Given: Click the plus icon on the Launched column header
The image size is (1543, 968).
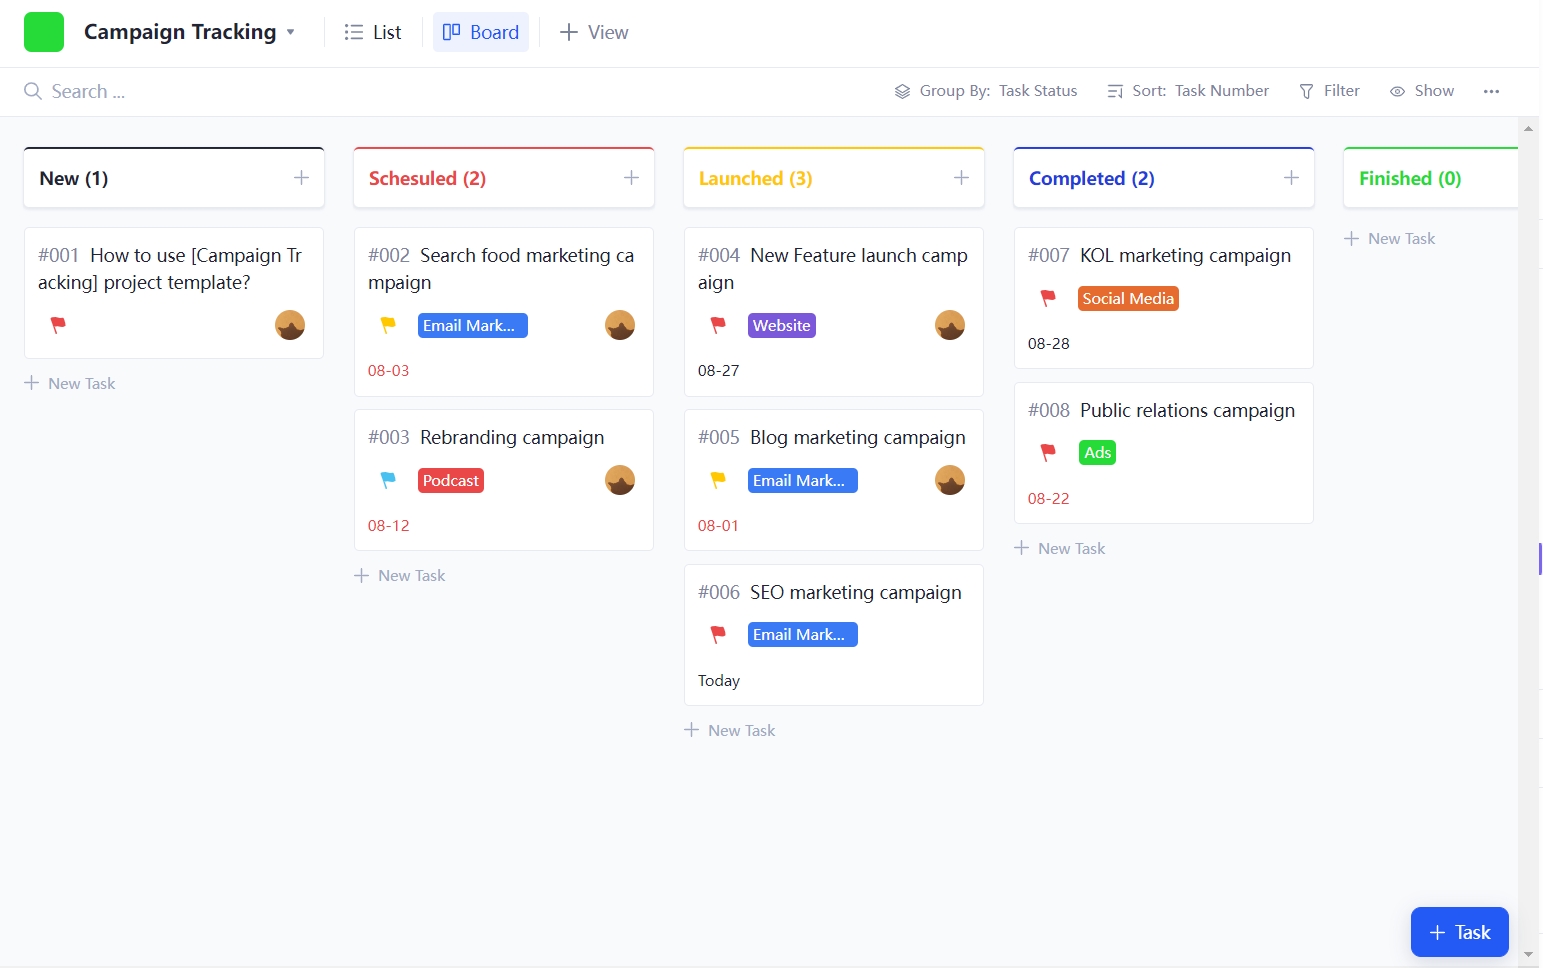Looking at the screenshot, I should [961, 177].
